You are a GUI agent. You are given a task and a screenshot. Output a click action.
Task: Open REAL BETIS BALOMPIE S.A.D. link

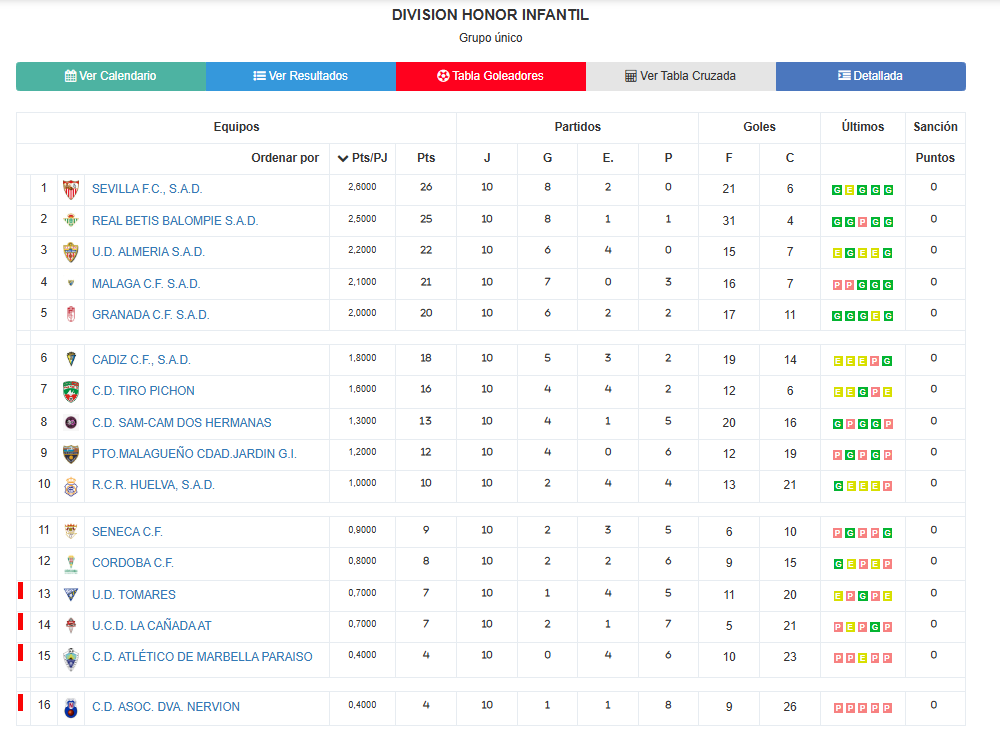pyautogui.click(x=175, y=221)
